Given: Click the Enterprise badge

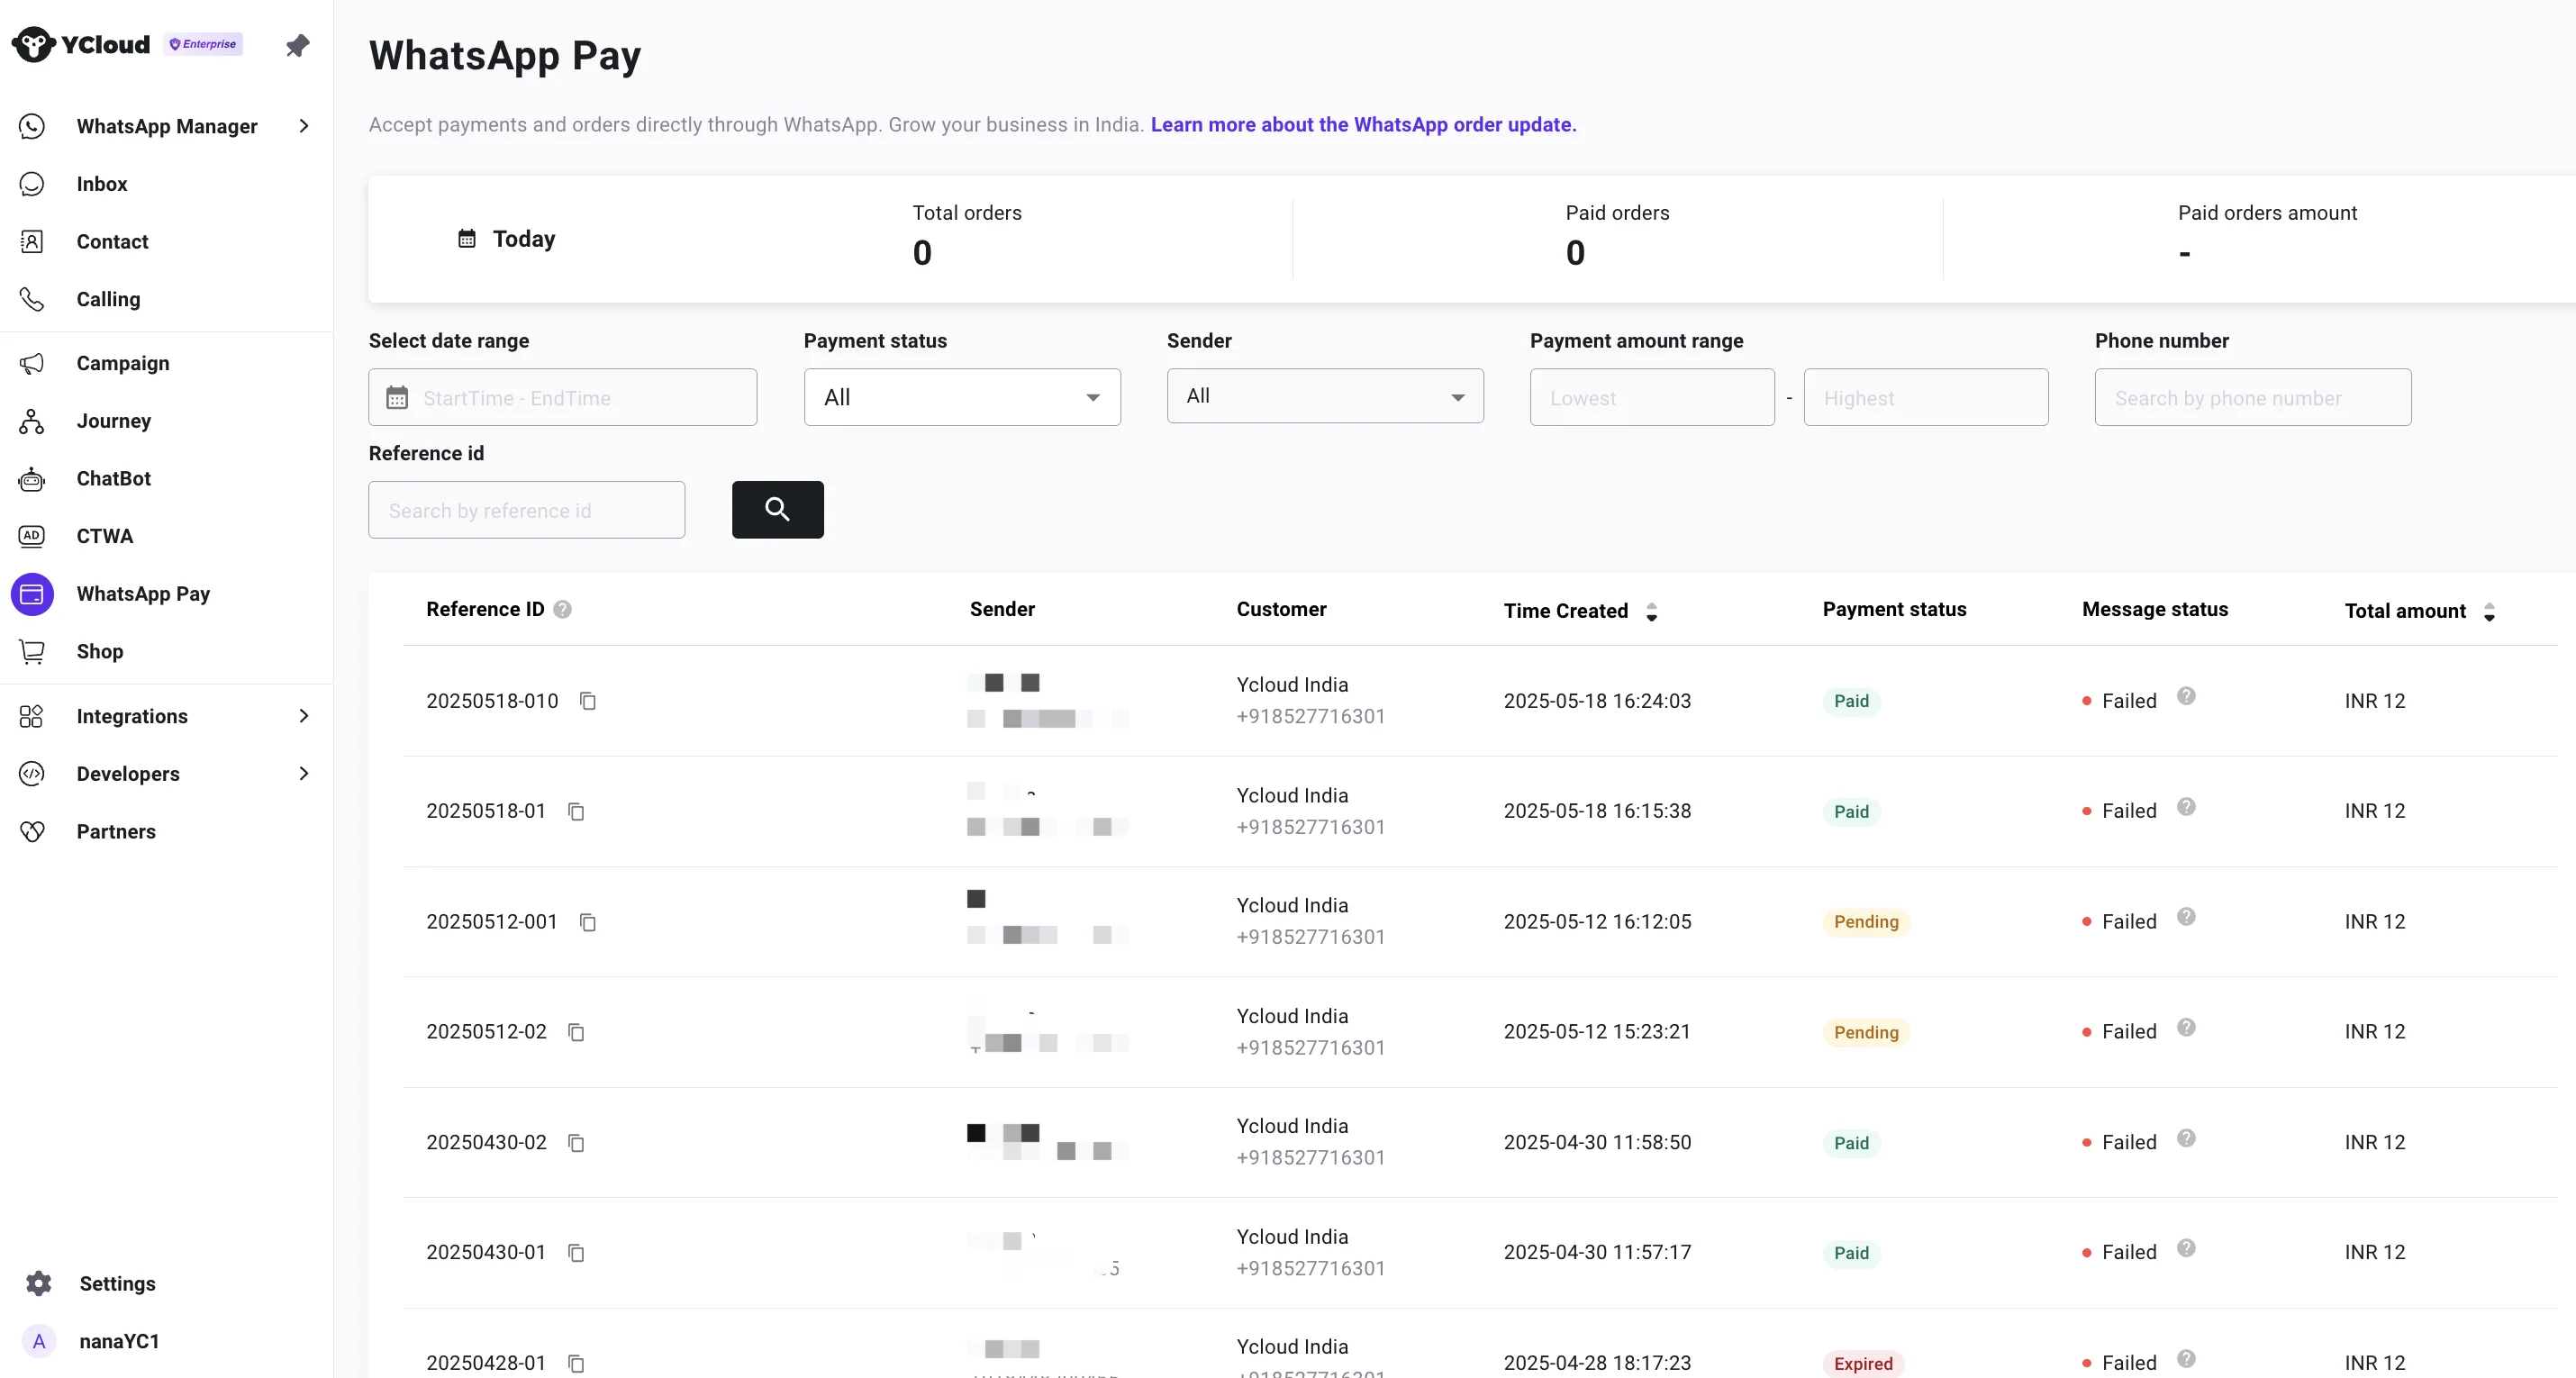Looking at the screenshot, I should click(203, 44).
